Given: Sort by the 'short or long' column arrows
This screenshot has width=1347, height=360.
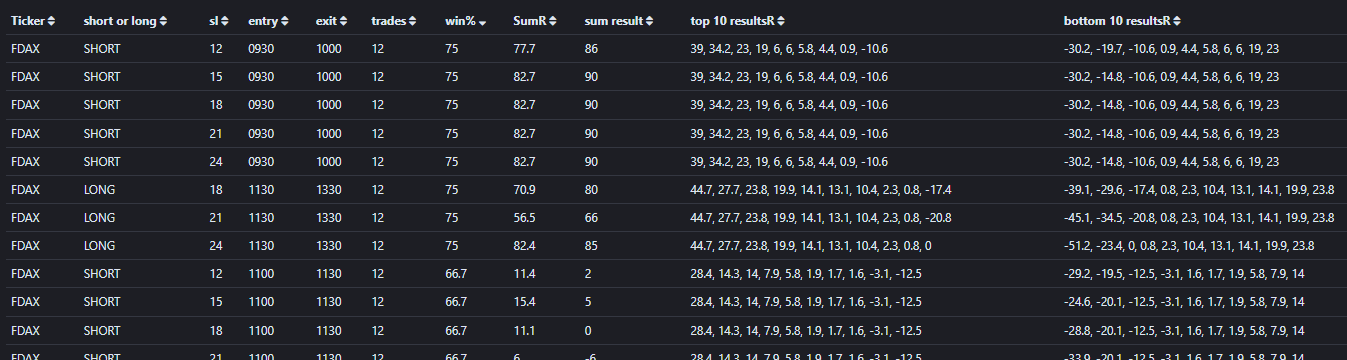Looking at the screenshot, I should click(x=164, y=21).
